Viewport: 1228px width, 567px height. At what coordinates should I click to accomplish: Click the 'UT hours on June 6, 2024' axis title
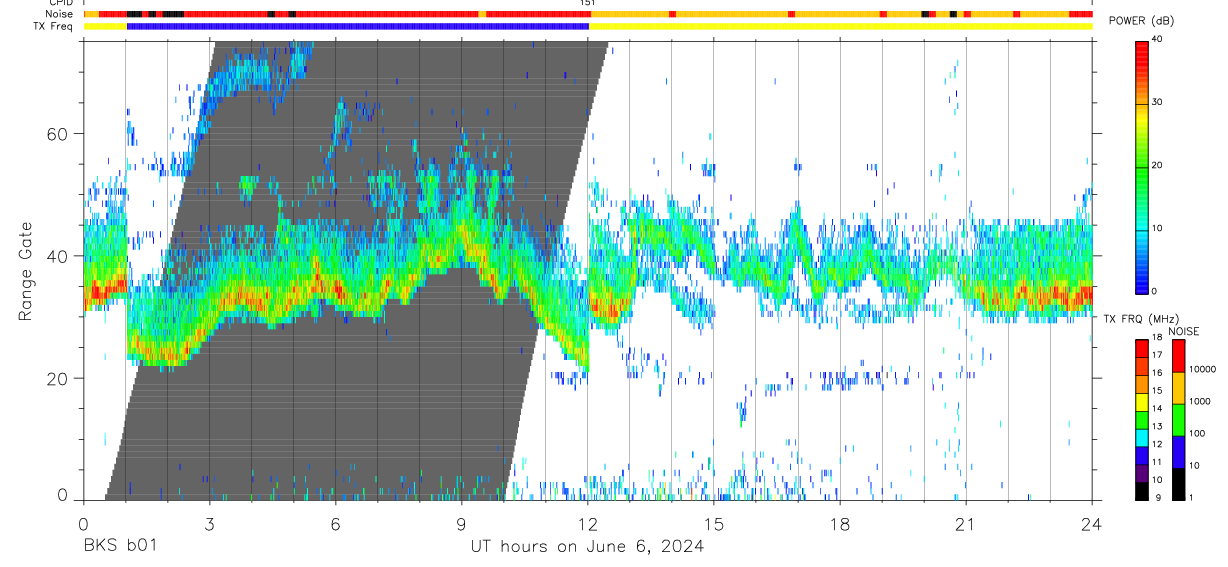pyautogui.click(x=587, y=546)
